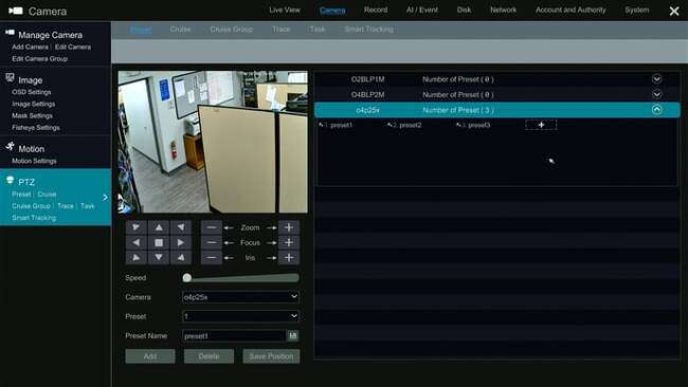Screen dimensions: 688x387
Task: Click the Save Position button
Action: pyautogui.click(x=271, y=356)
